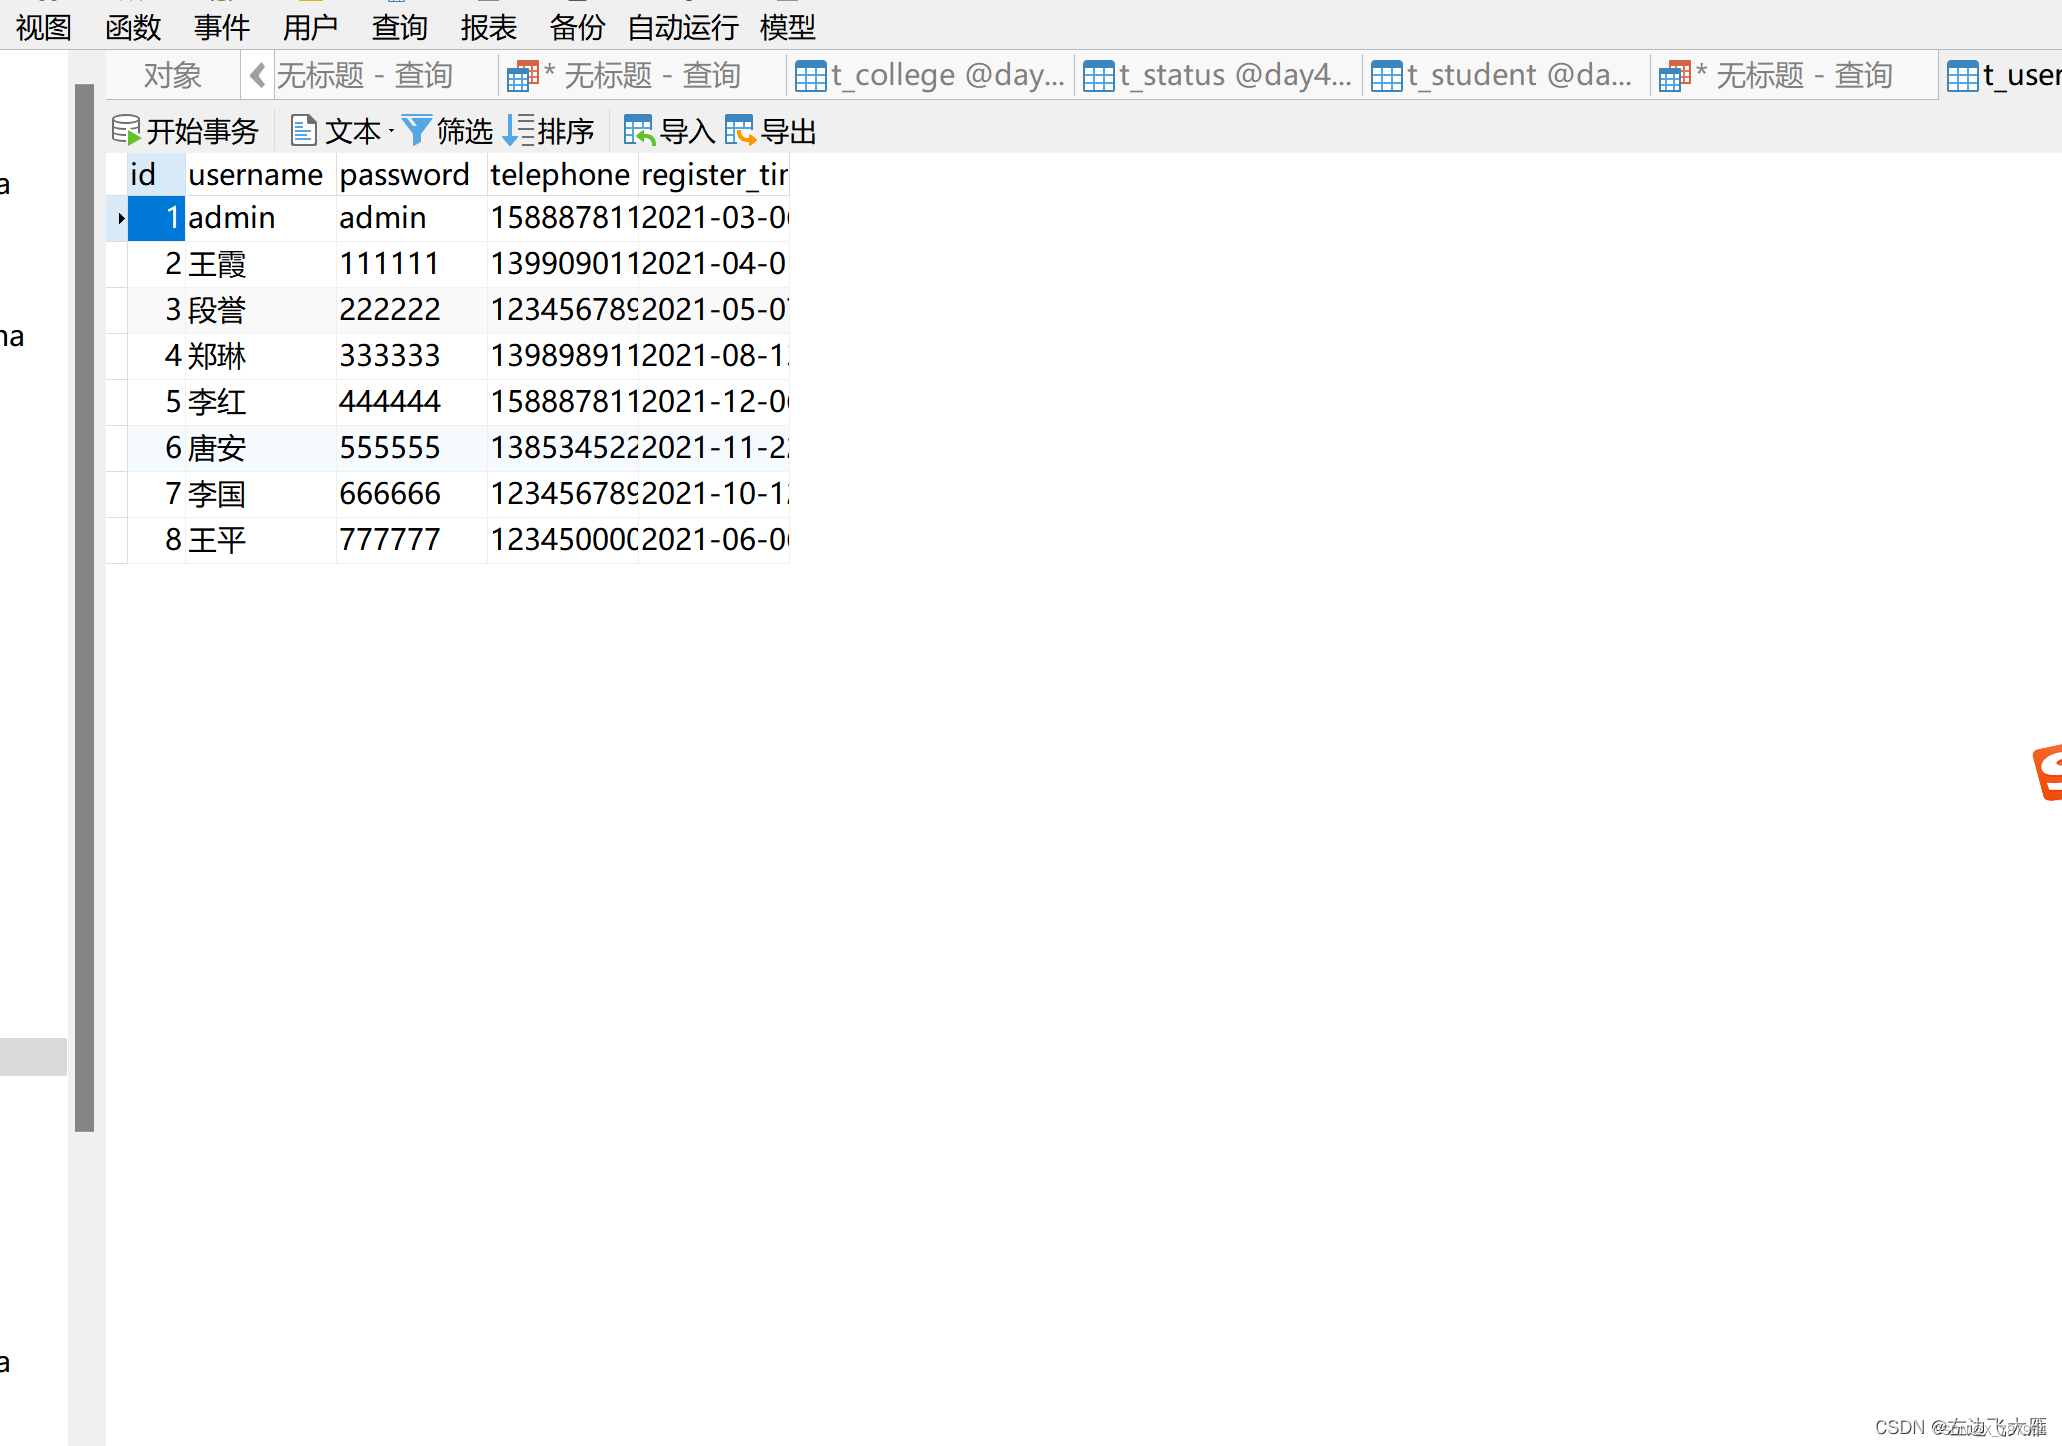Click the vertical scrollbar of the left panel

click(84, 608)
